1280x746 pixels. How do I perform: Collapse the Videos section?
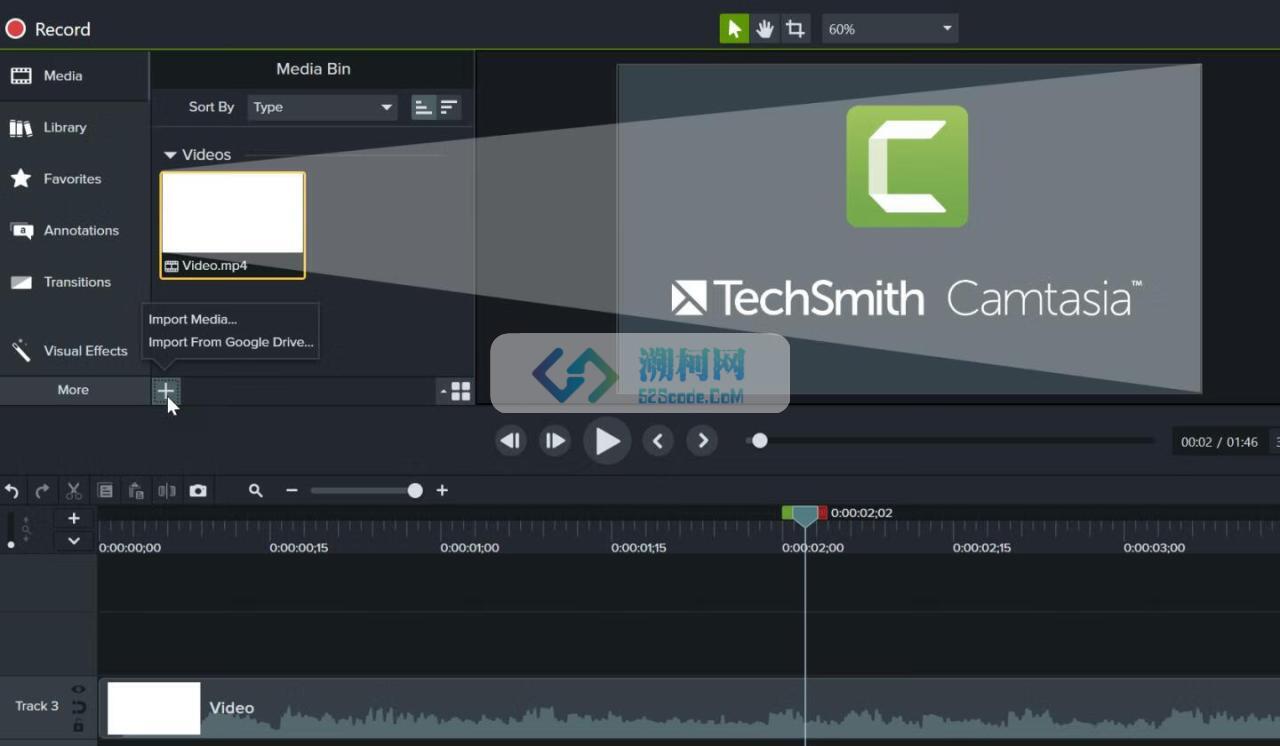[x=170, y=155]
